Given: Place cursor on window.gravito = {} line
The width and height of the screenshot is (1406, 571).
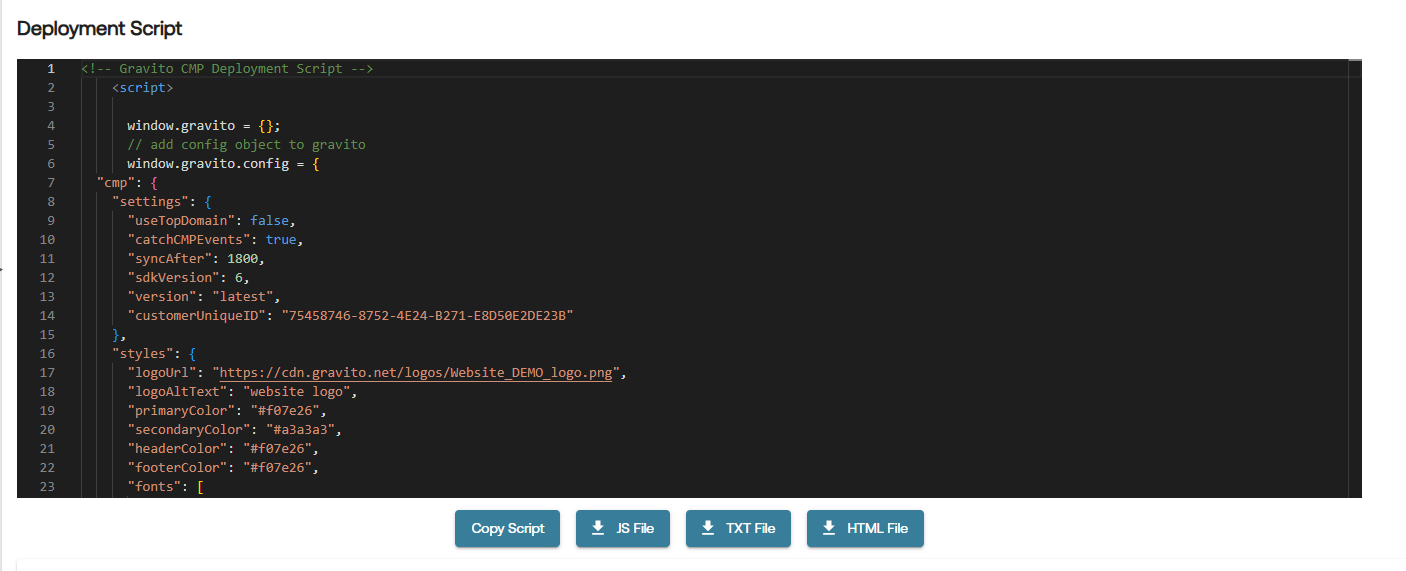Looking at the screenshot, I should click(204, 126).
